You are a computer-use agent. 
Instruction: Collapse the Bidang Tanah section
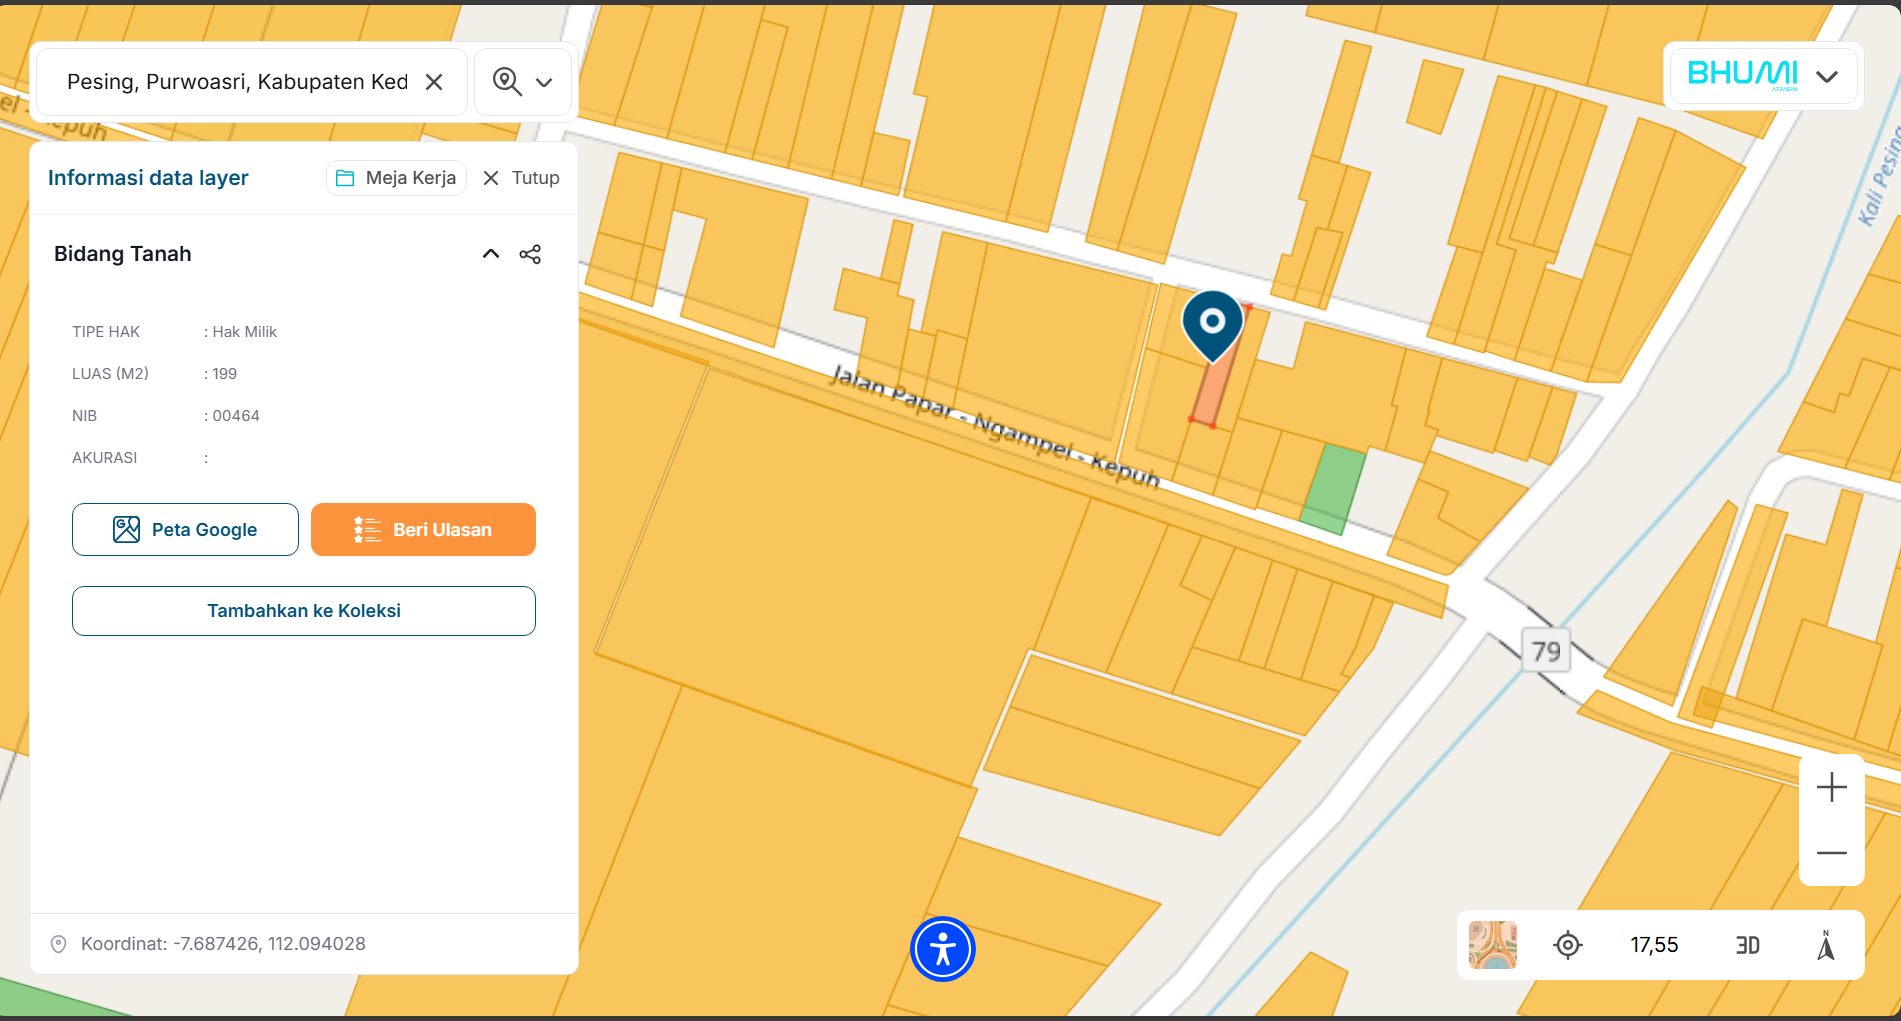pyautogui.click(x=491, y=254)
